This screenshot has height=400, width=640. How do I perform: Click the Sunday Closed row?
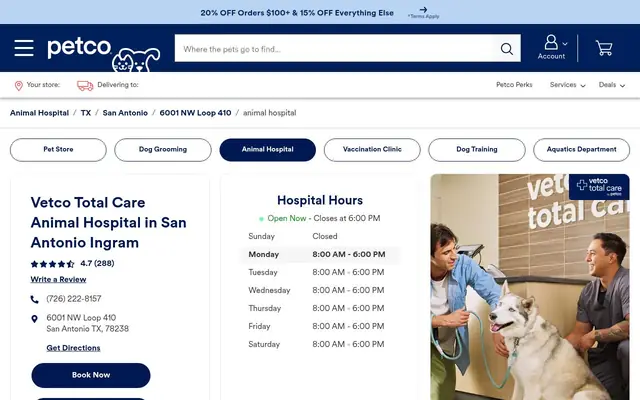coord(320,236)
